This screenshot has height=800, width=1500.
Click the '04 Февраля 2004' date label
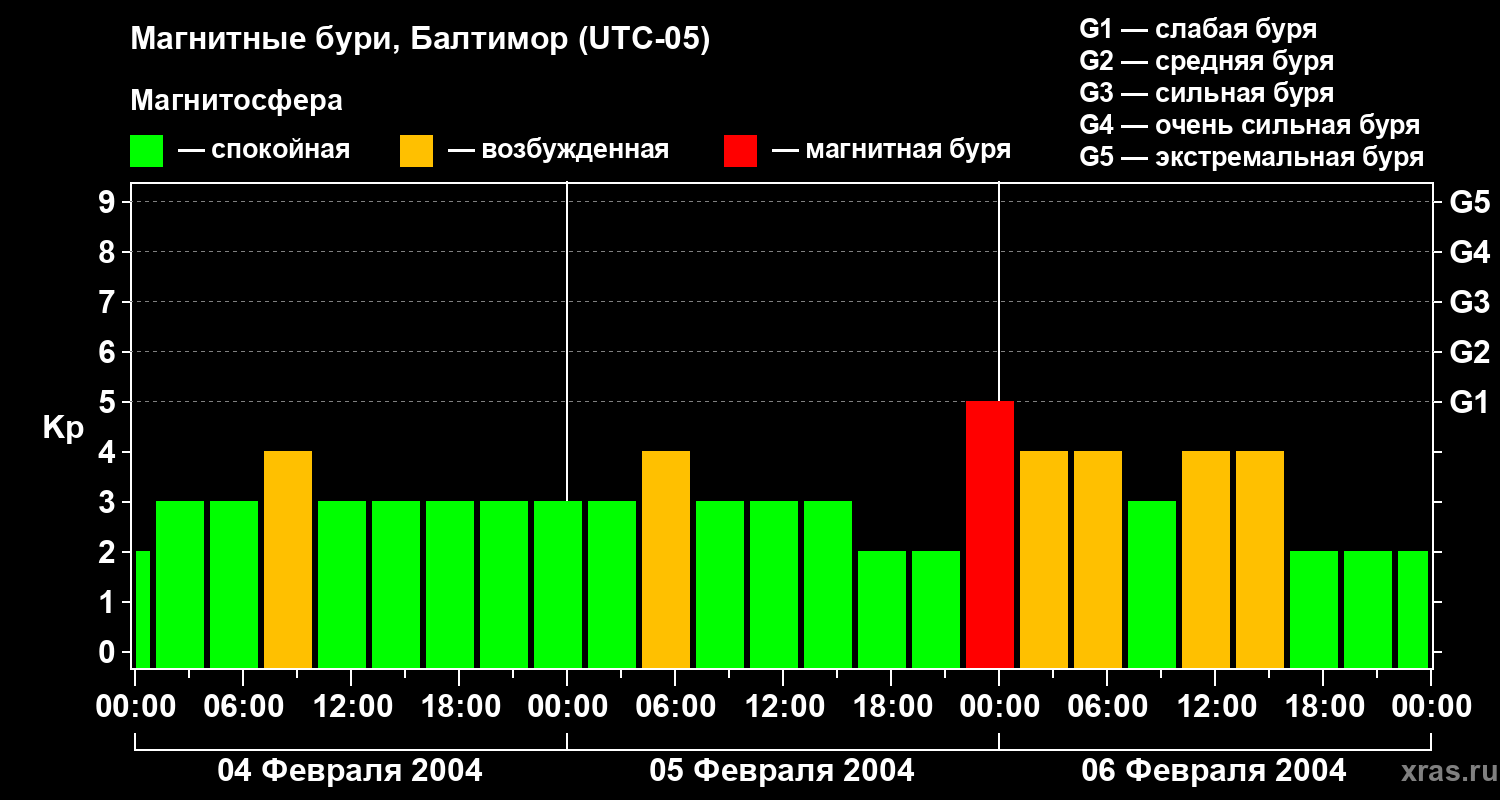click(x=350, y=771)
